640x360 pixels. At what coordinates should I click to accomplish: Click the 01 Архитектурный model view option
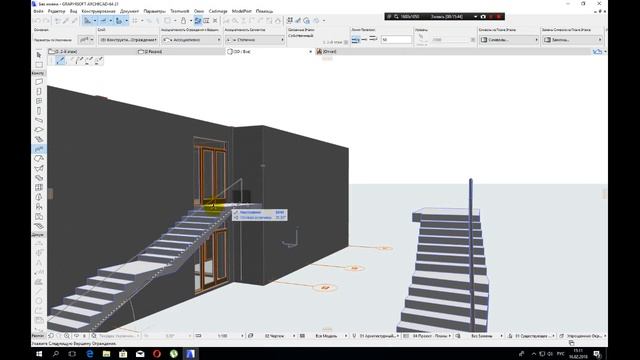pyautogui.click(x=379, y=336)
